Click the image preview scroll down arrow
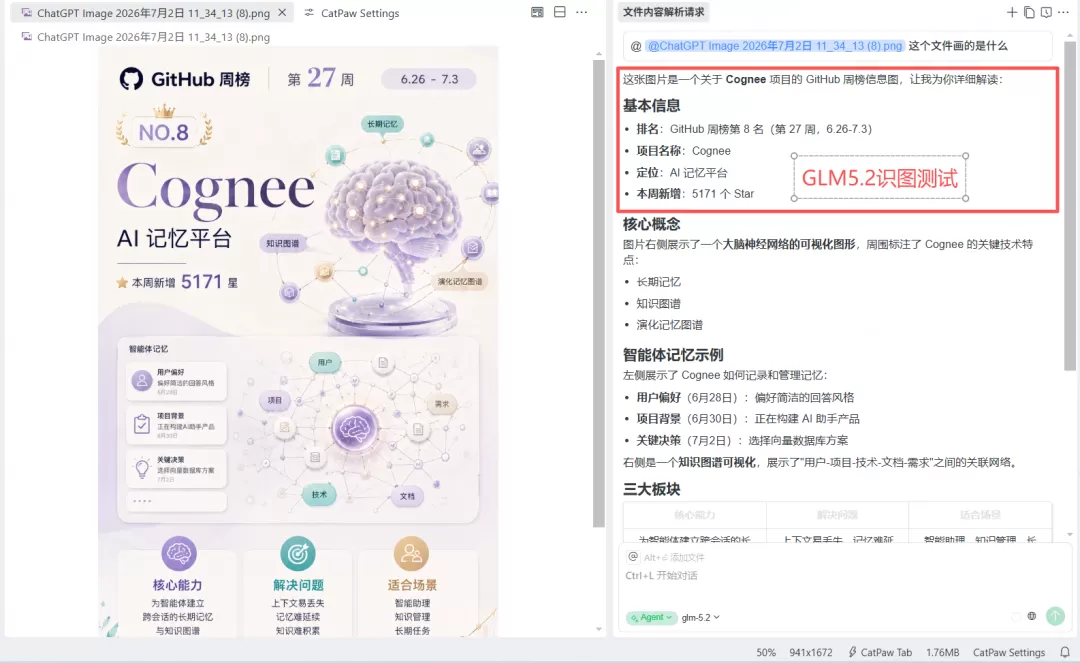This screenshot has height=663, width=1080. click(599, 629)
